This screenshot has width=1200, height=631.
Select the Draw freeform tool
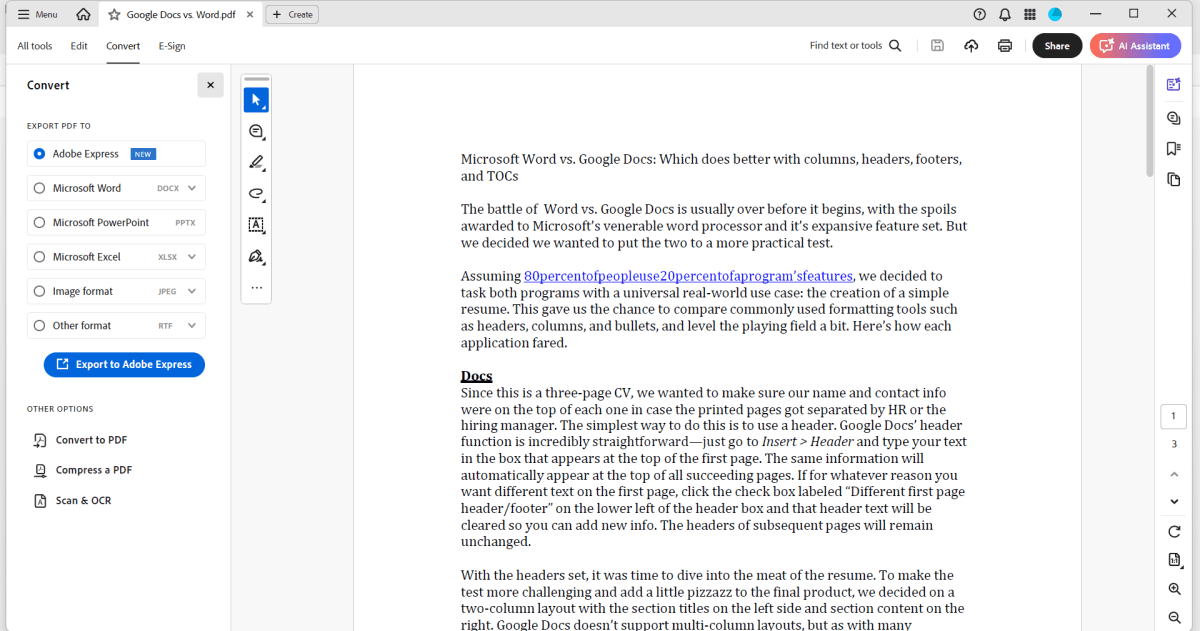256,193
